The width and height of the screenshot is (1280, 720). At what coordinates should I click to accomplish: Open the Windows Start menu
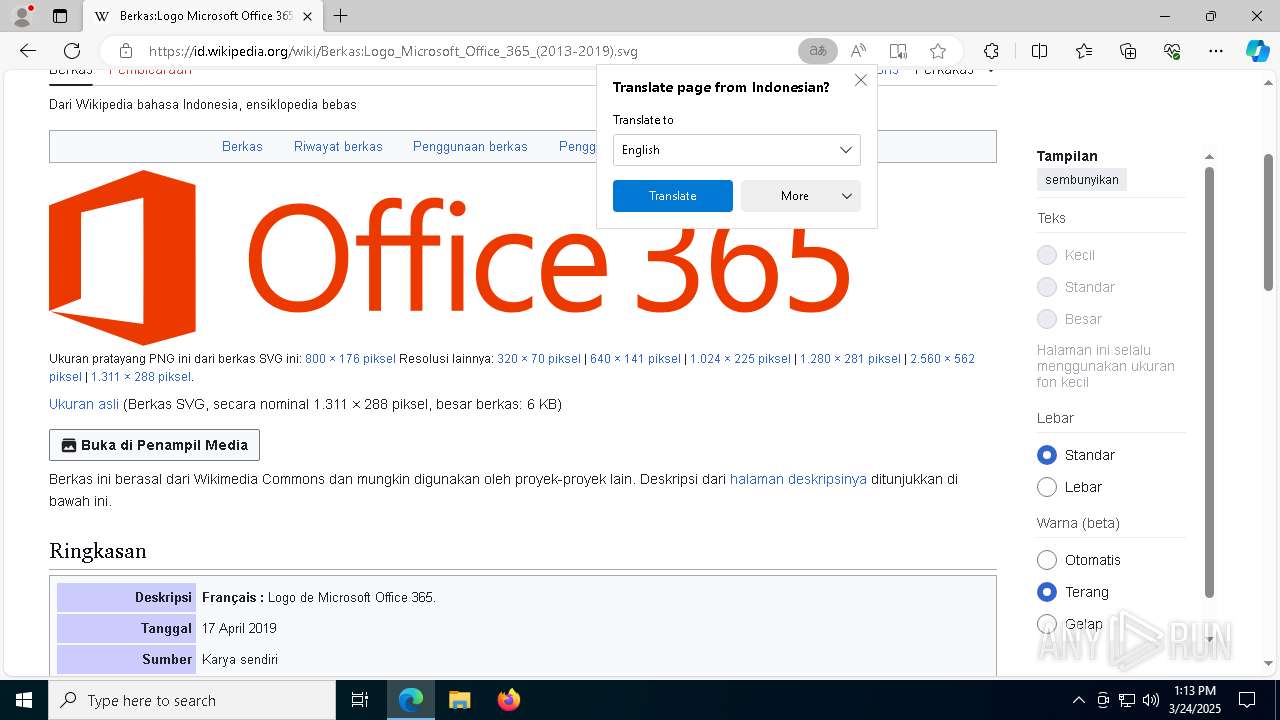(x=24, y=700)
